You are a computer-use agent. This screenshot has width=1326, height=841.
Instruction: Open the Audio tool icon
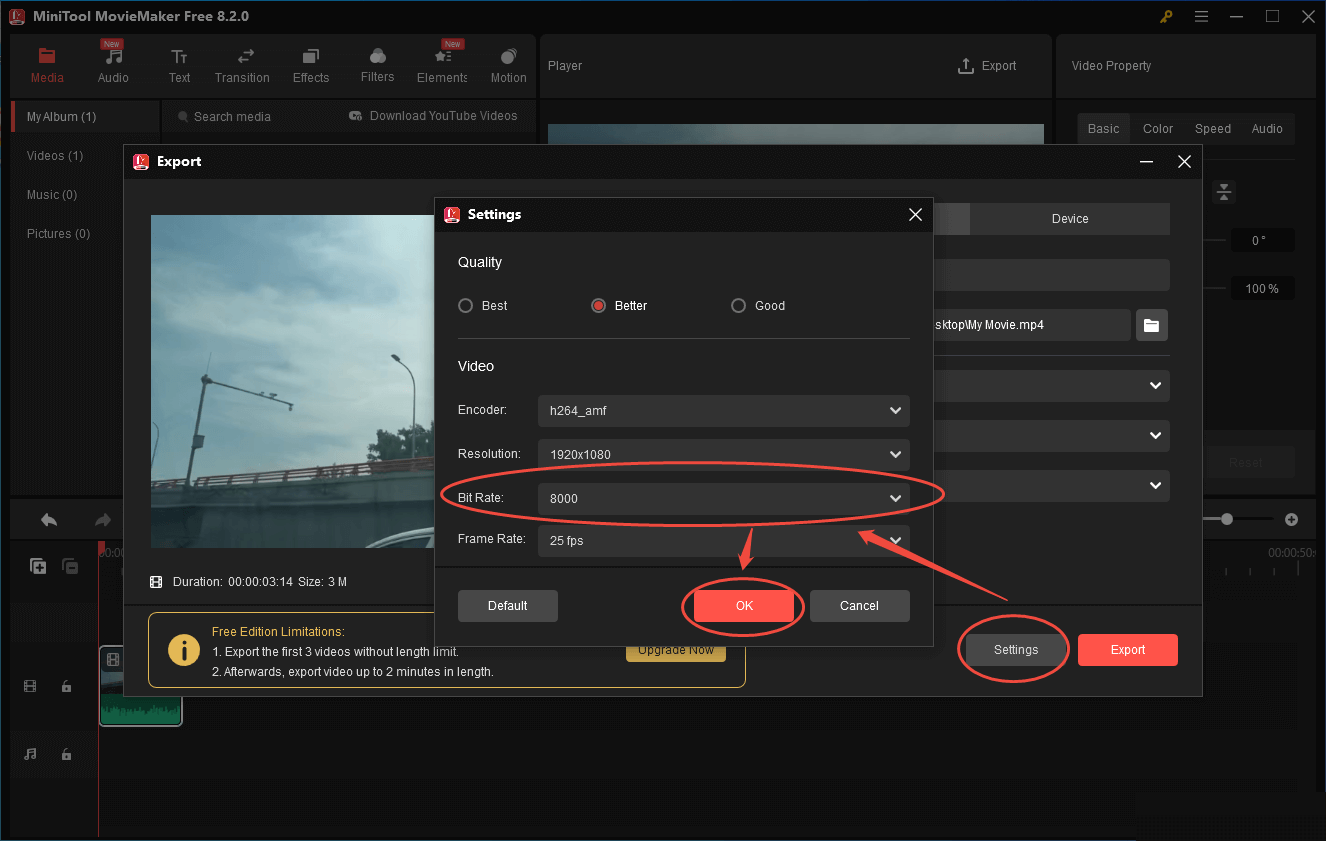pyautogui.click(x=113, y=57)
